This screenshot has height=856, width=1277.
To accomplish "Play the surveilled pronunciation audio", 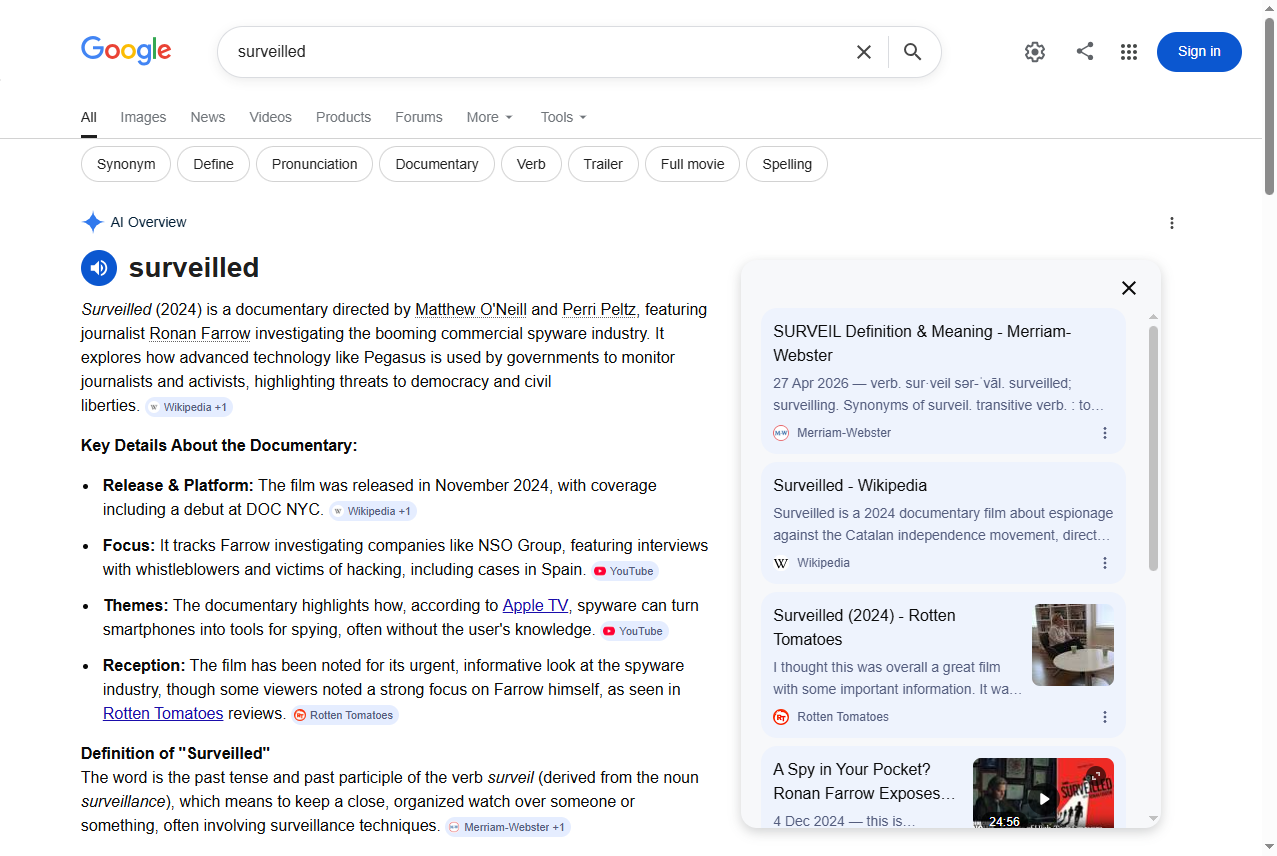I will point(99,268).
